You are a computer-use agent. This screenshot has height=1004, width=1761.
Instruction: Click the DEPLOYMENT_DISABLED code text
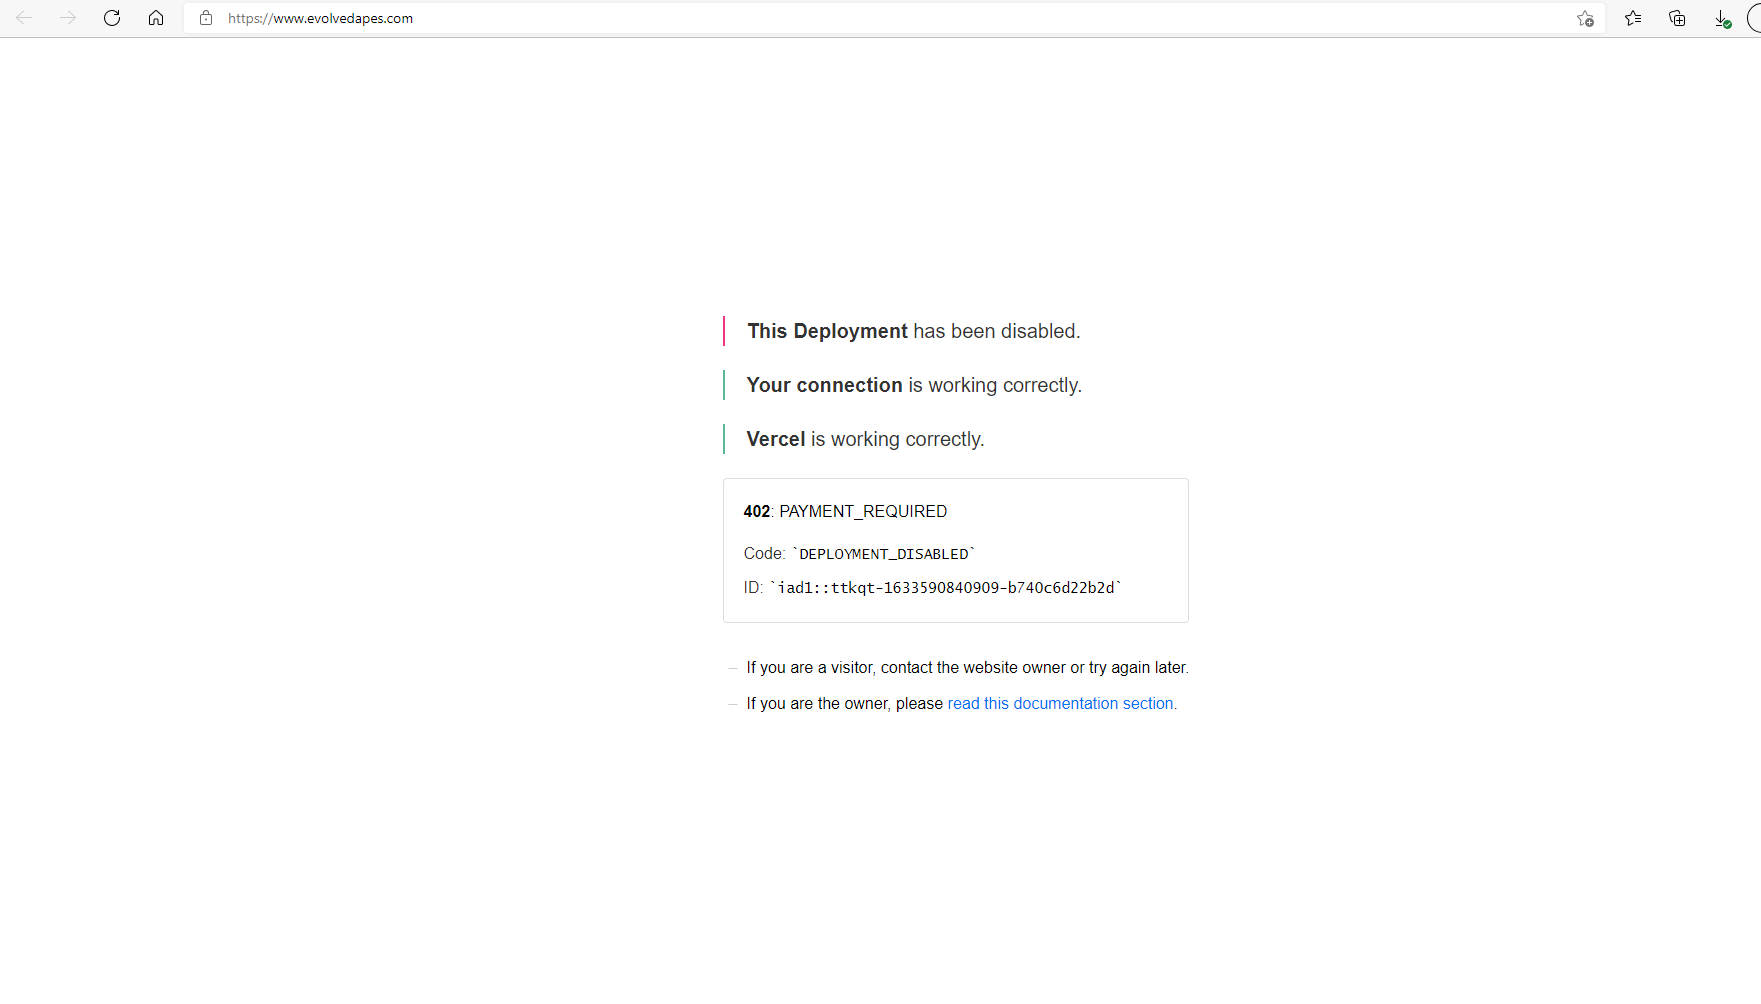pyautogui.click(x=883, y=554)
